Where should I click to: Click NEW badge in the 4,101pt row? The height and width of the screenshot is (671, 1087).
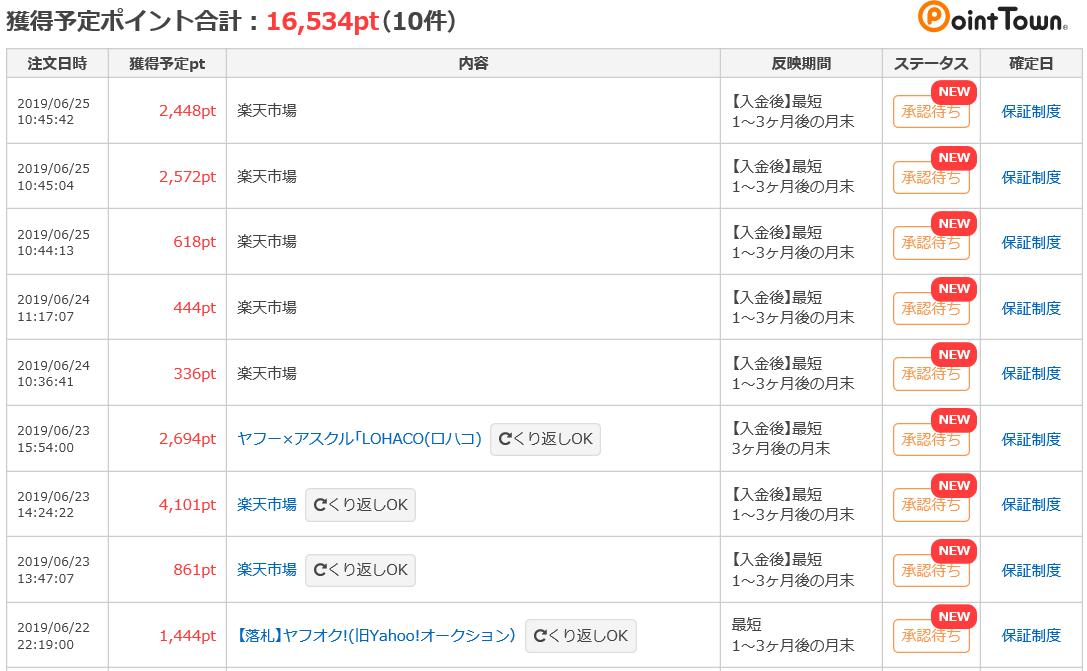[x=954, y=486]
